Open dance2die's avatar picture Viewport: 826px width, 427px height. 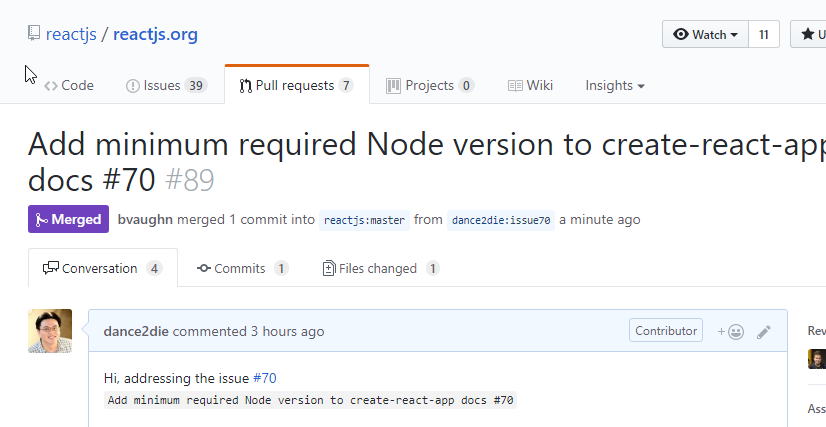point(50,331)
